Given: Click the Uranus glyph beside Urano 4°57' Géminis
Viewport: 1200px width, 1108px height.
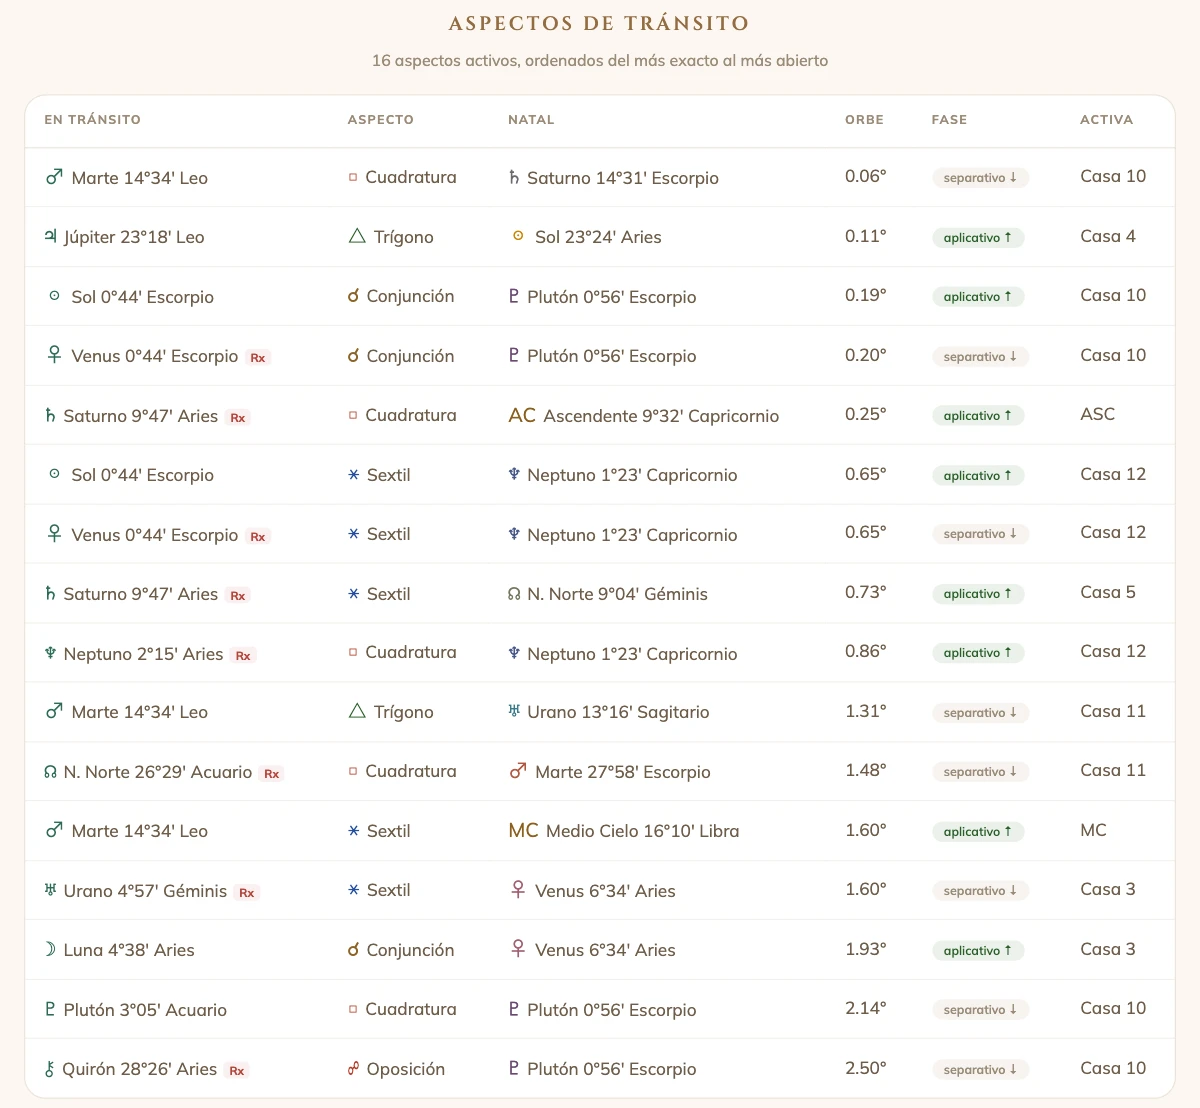Looking at the screenshot, I should pyautogui.click(x=50, y=890).
